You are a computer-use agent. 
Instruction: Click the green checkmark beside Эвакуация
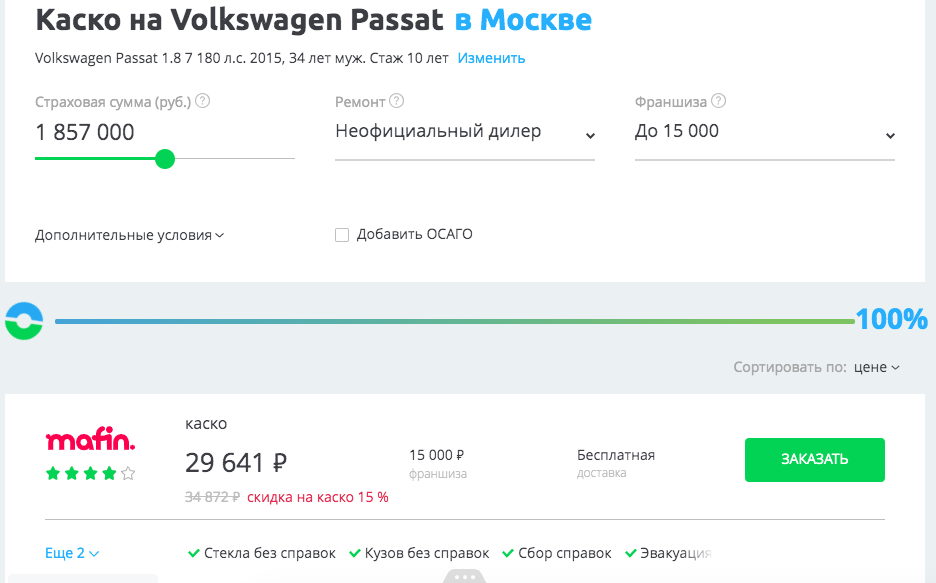click(630, 552)
